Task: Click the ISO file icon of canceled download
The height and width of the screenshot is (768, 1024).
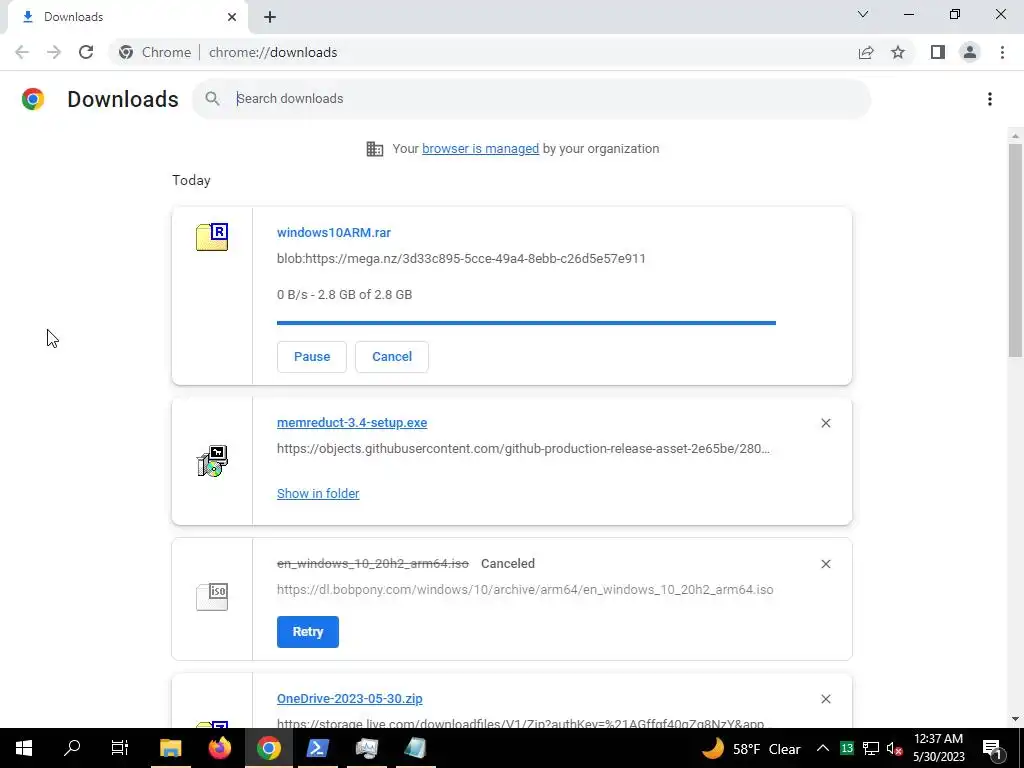Action: (x=212, y=597)
